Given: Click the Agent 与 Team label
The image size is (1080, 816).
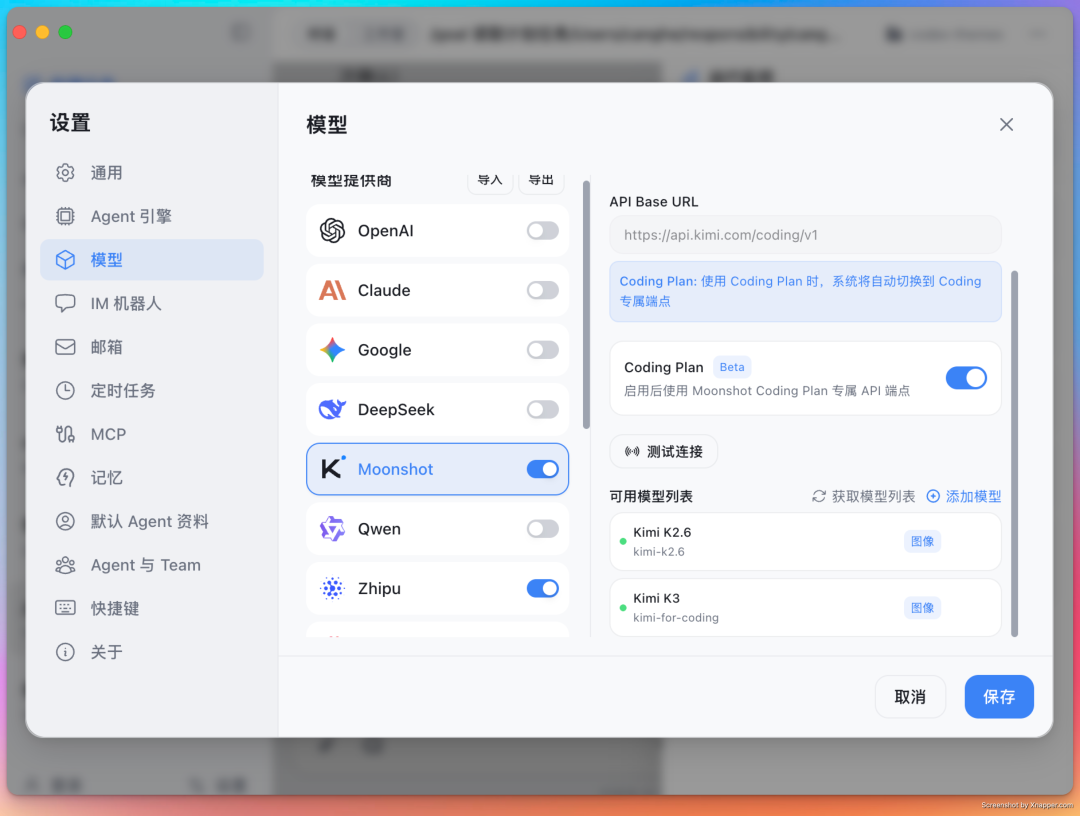Looking at the screenshot, I should pyautogui.click(x=146, y=565).
